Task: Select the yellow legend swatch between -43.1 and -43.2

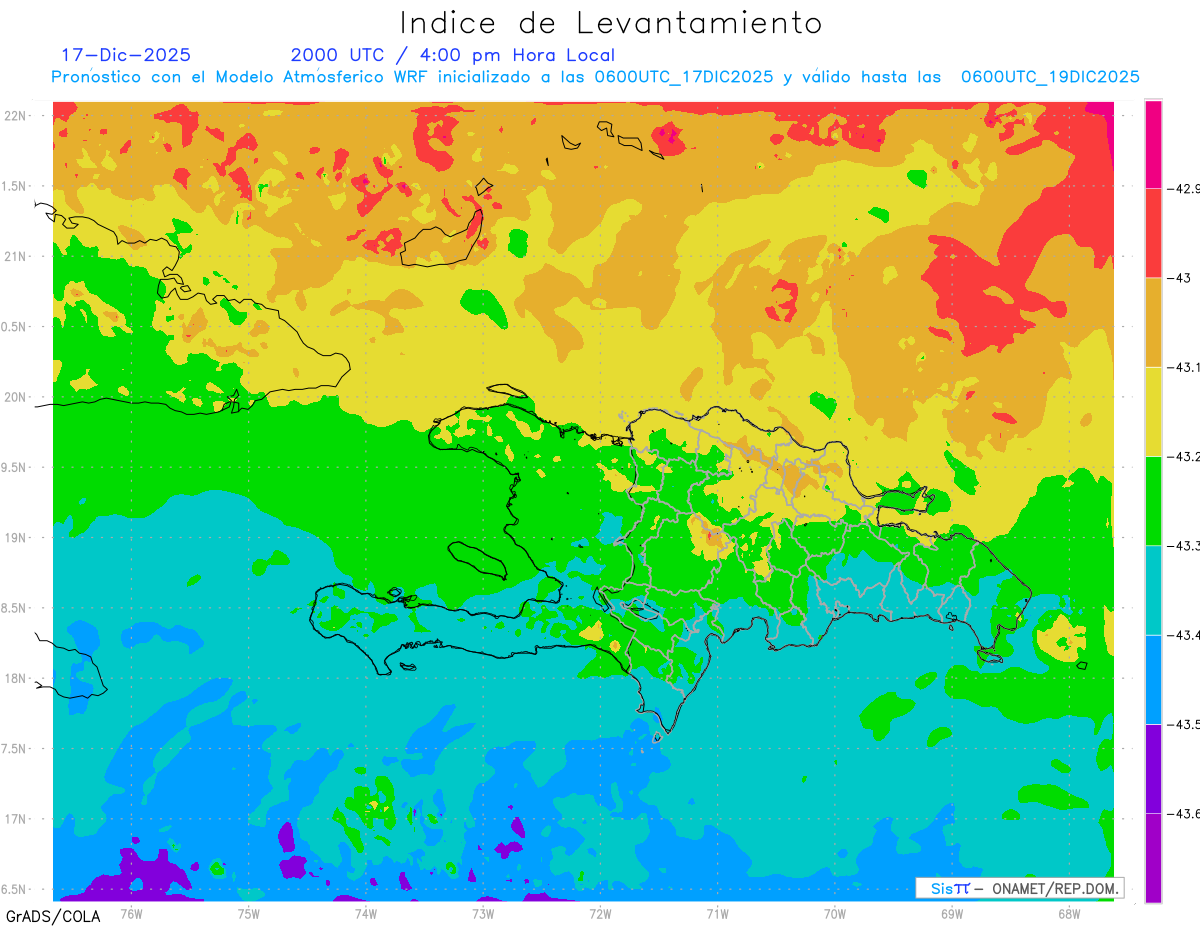Action: coord(1153,411)
